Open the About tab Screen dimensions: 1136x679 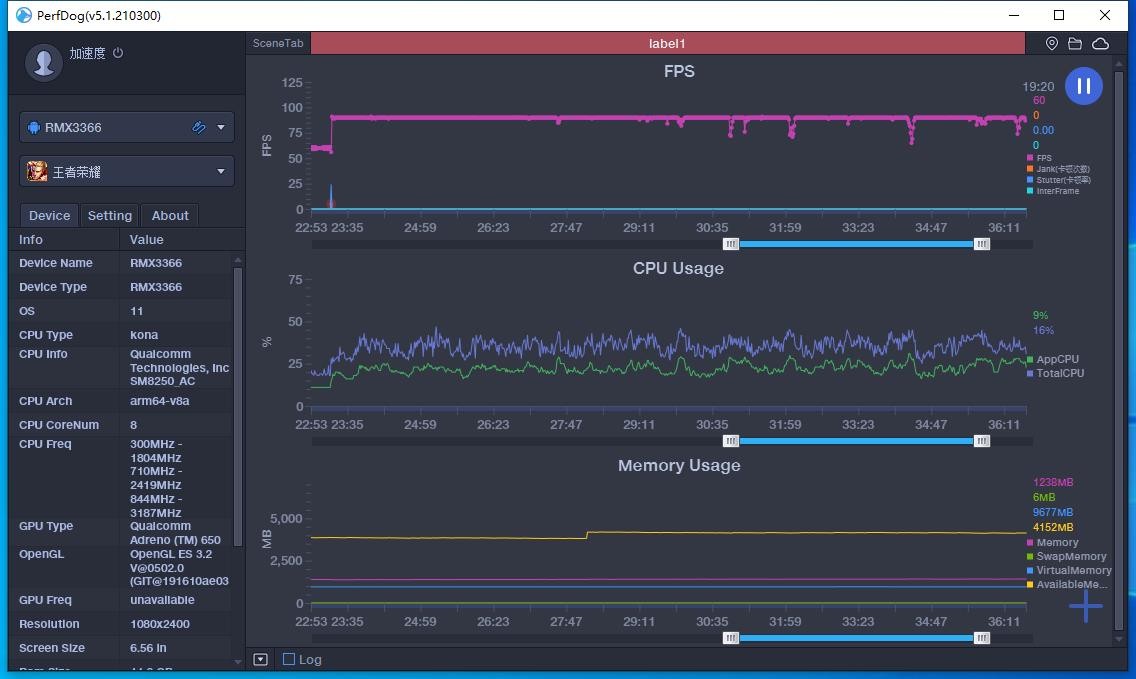click(x=170, y=215)
